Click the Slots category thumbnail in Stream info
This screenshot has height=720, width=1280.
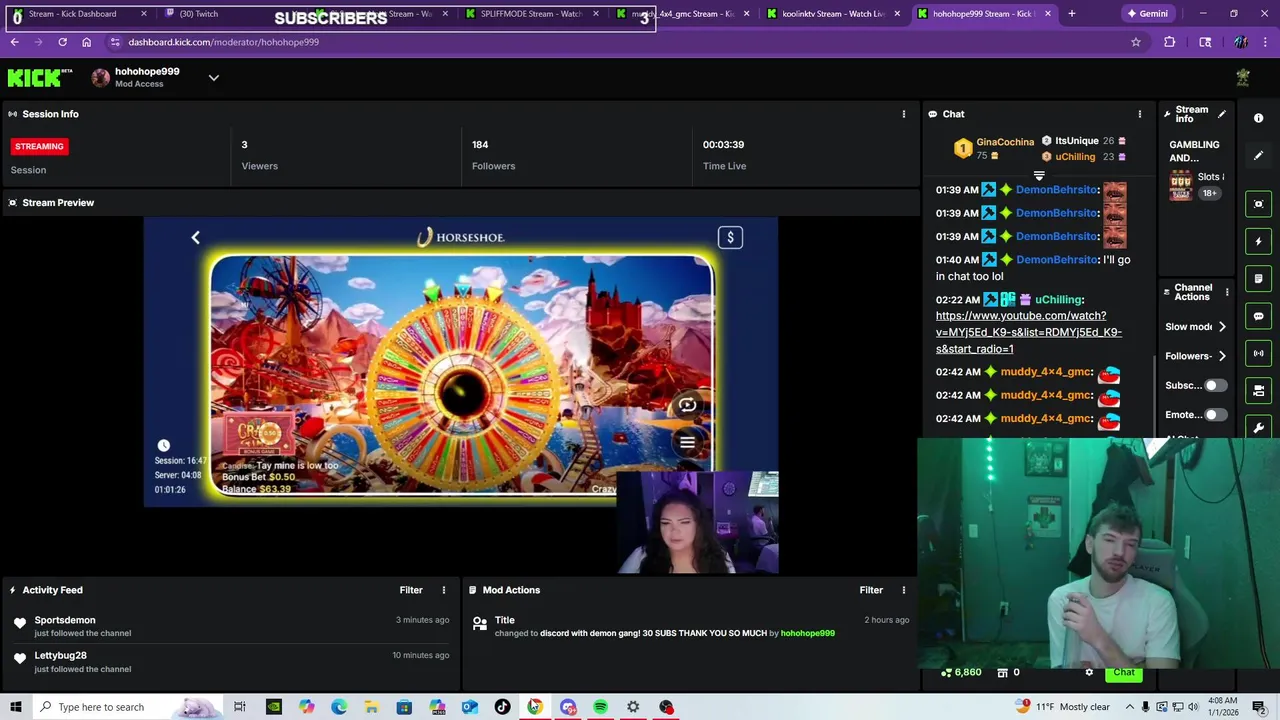click(1181, 185)
